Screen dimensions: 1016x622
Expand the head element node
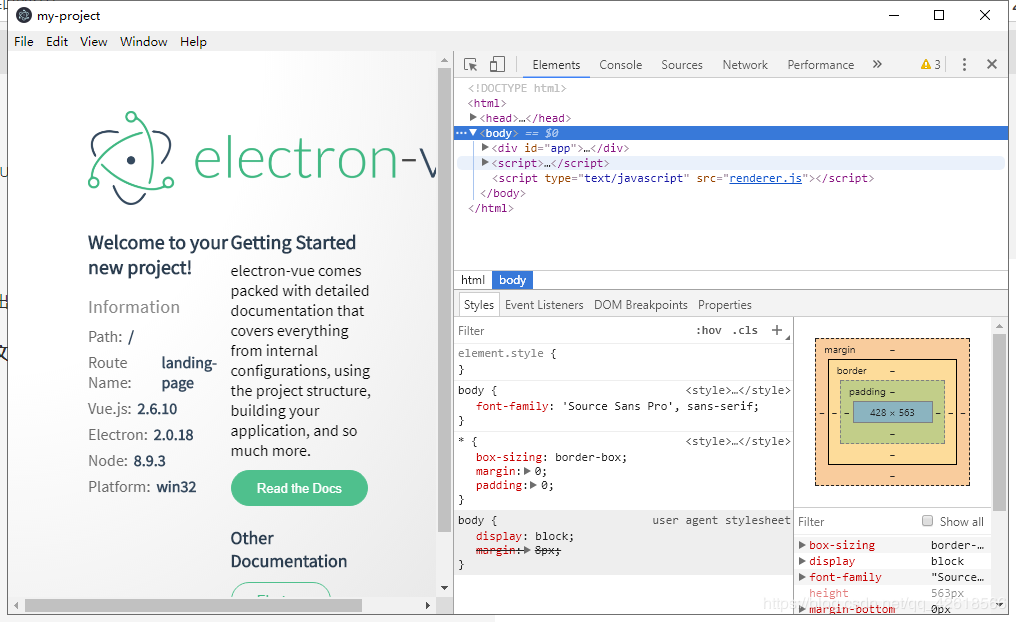(x=473, y=117)
